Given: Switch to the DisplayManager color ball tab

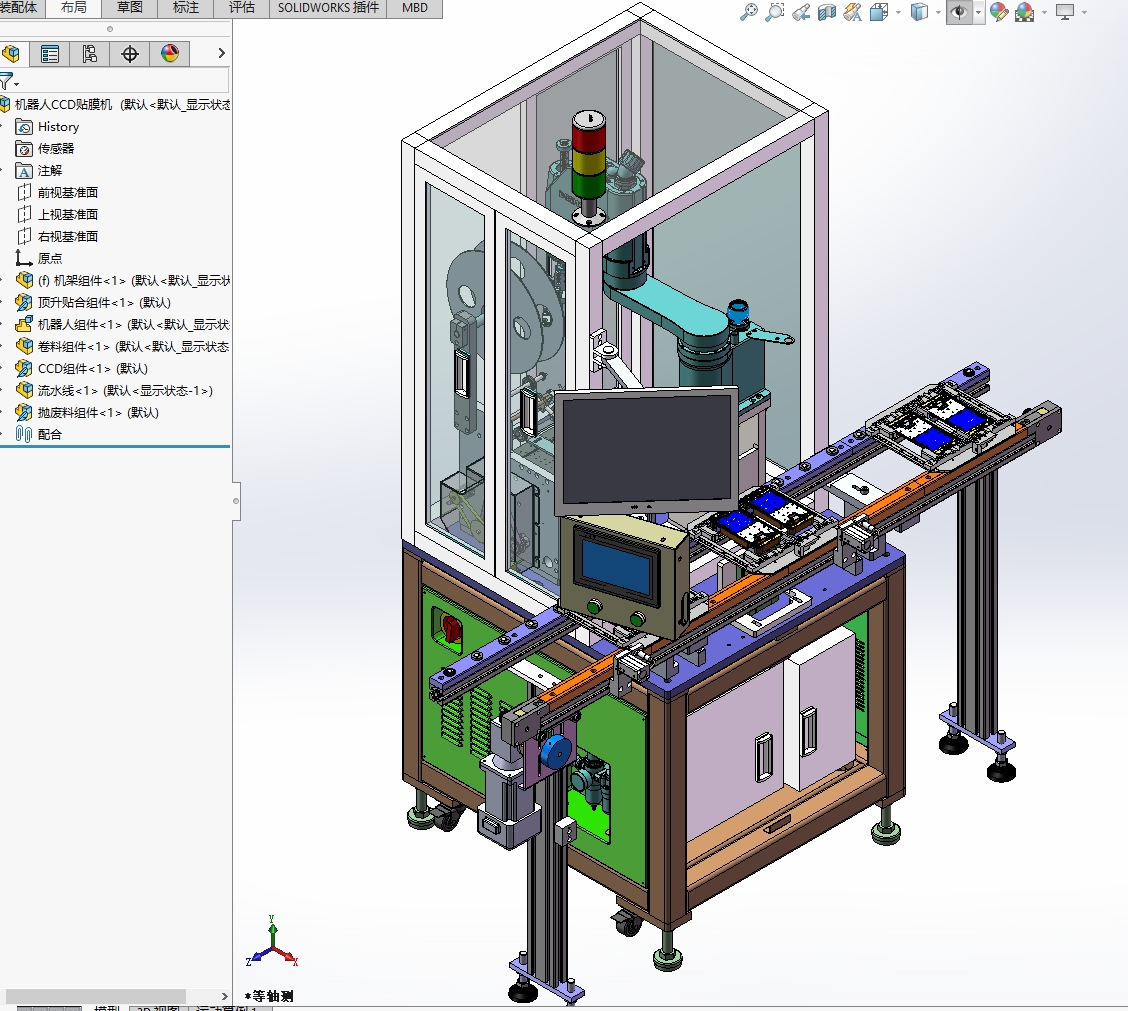Looking at the screenshot, I should [170, 53].
